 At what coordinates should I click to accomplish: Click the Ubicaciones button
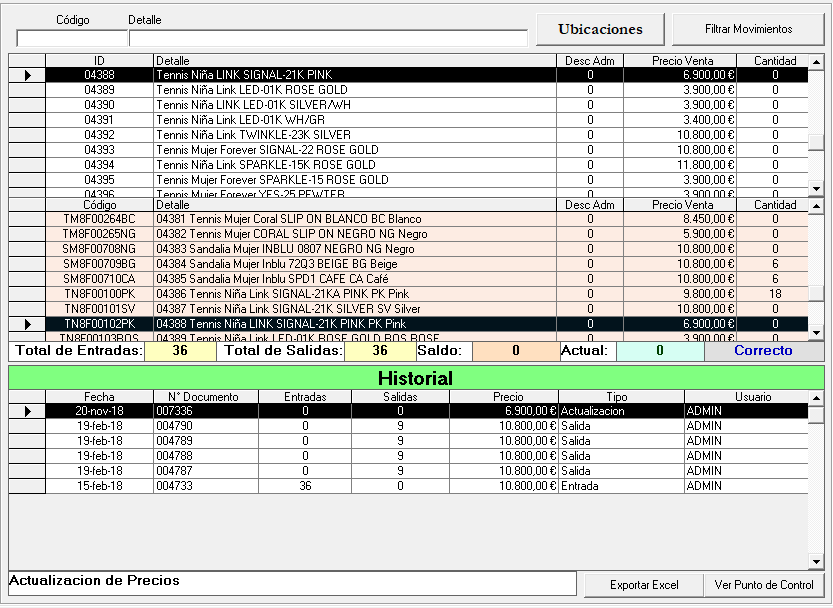(x=600, y=29)
